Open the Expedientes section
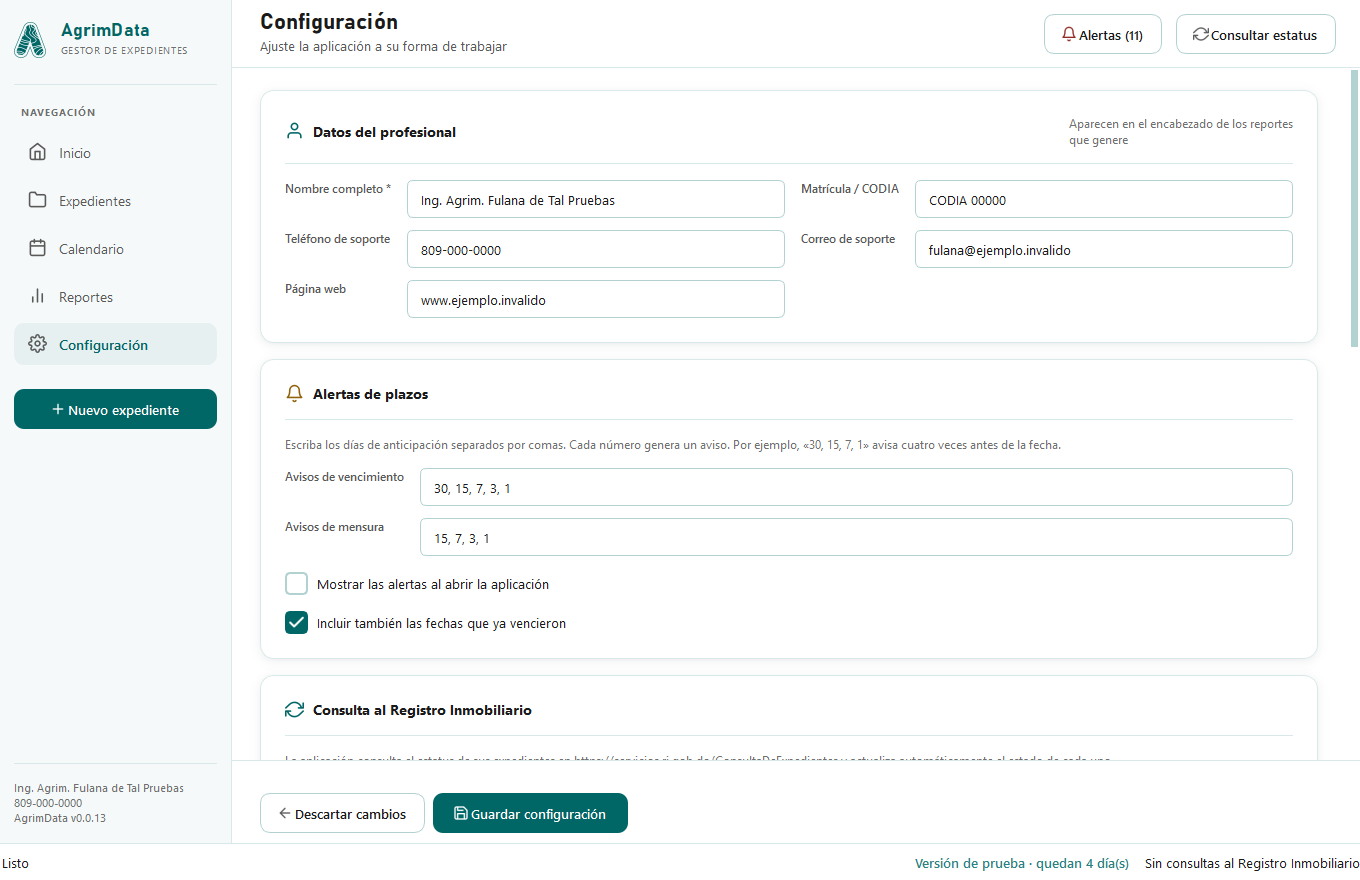 tap(115, 201)
